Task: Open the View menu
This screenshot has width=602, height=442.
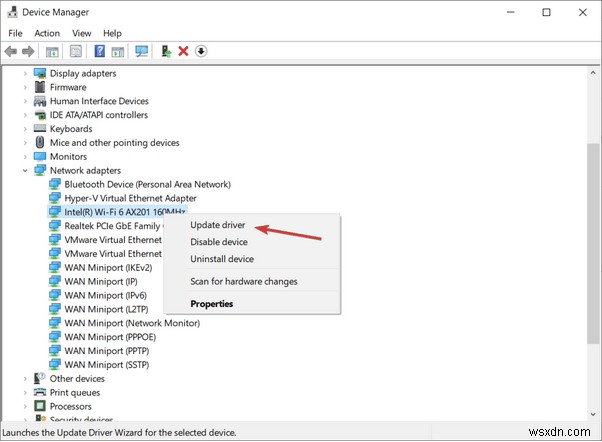Action: pyautogui.click(x=82, y=33)
